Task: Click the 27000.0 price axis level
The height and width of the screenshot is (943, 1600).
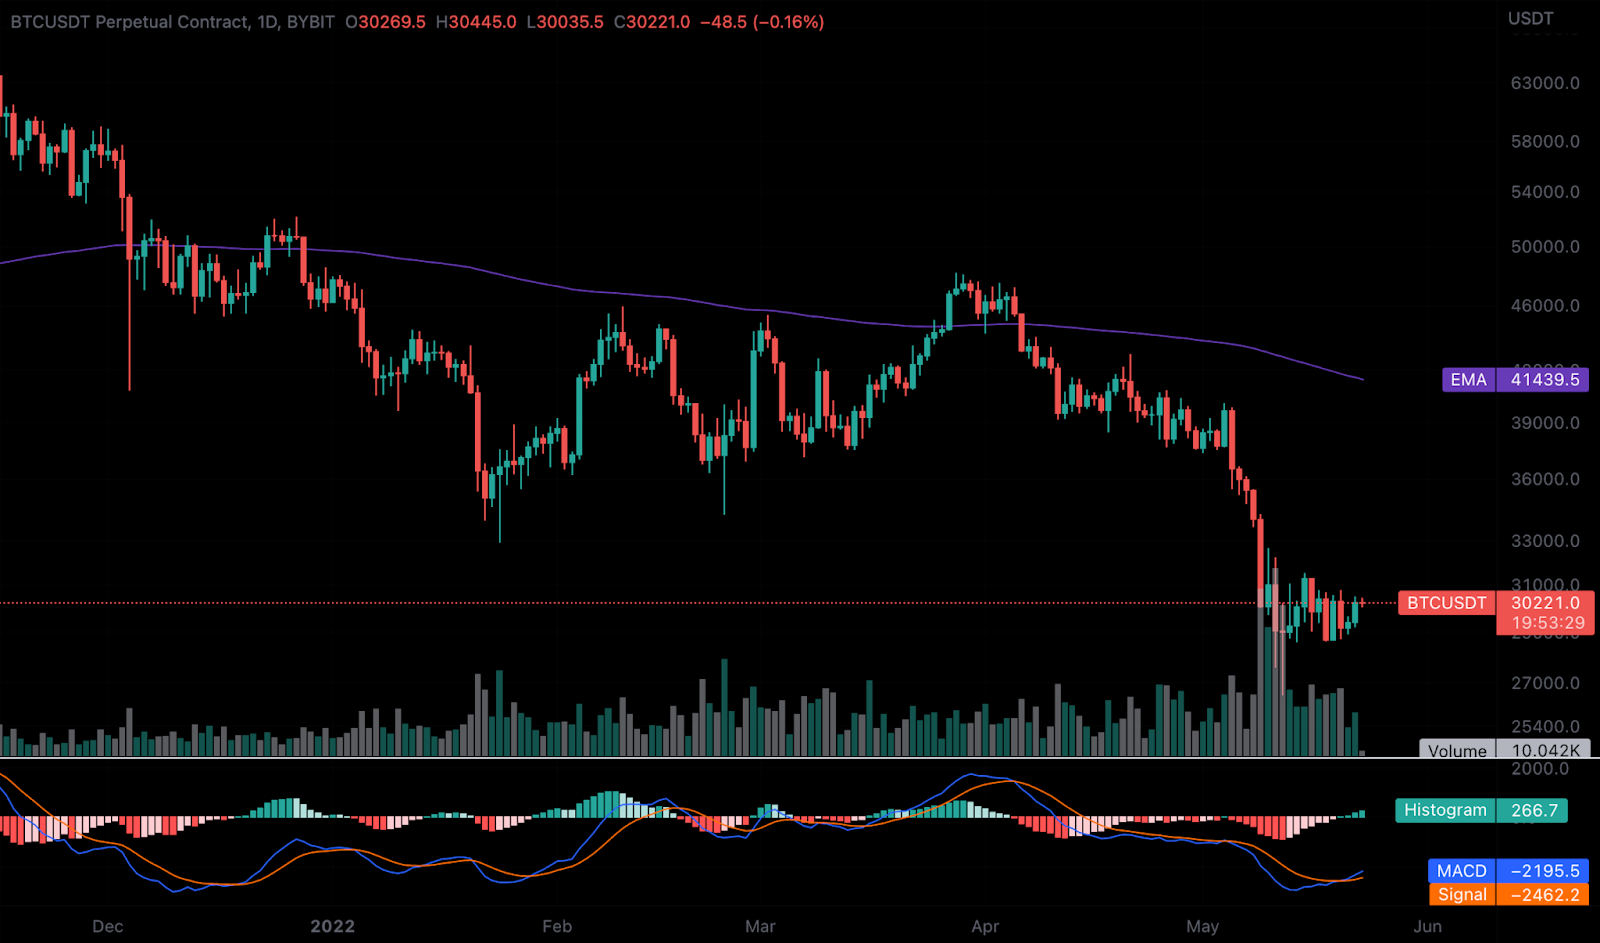Action: click(1545, 683)
